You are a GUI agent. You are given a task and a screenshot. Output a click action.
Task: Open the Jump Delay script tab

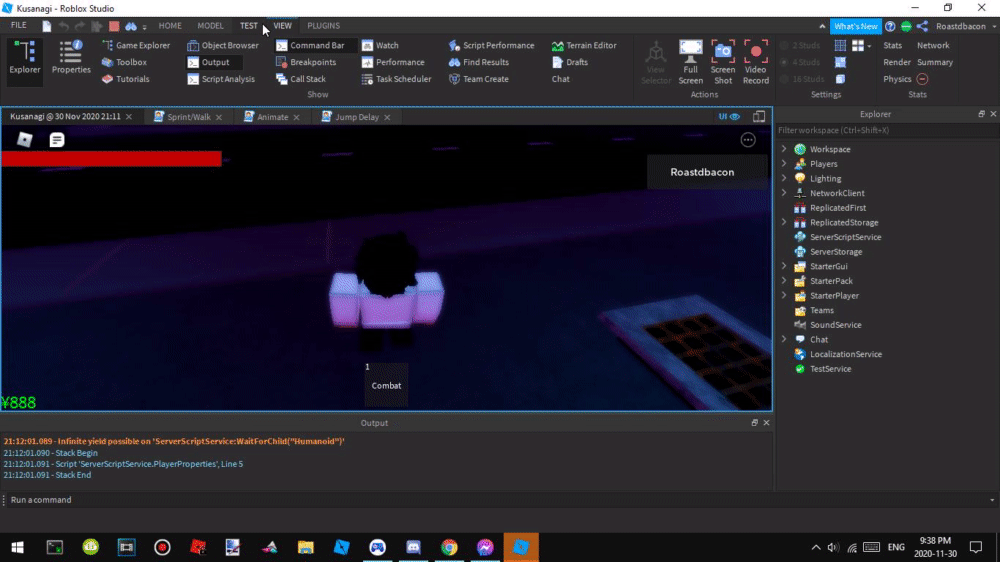pos(357,117)
